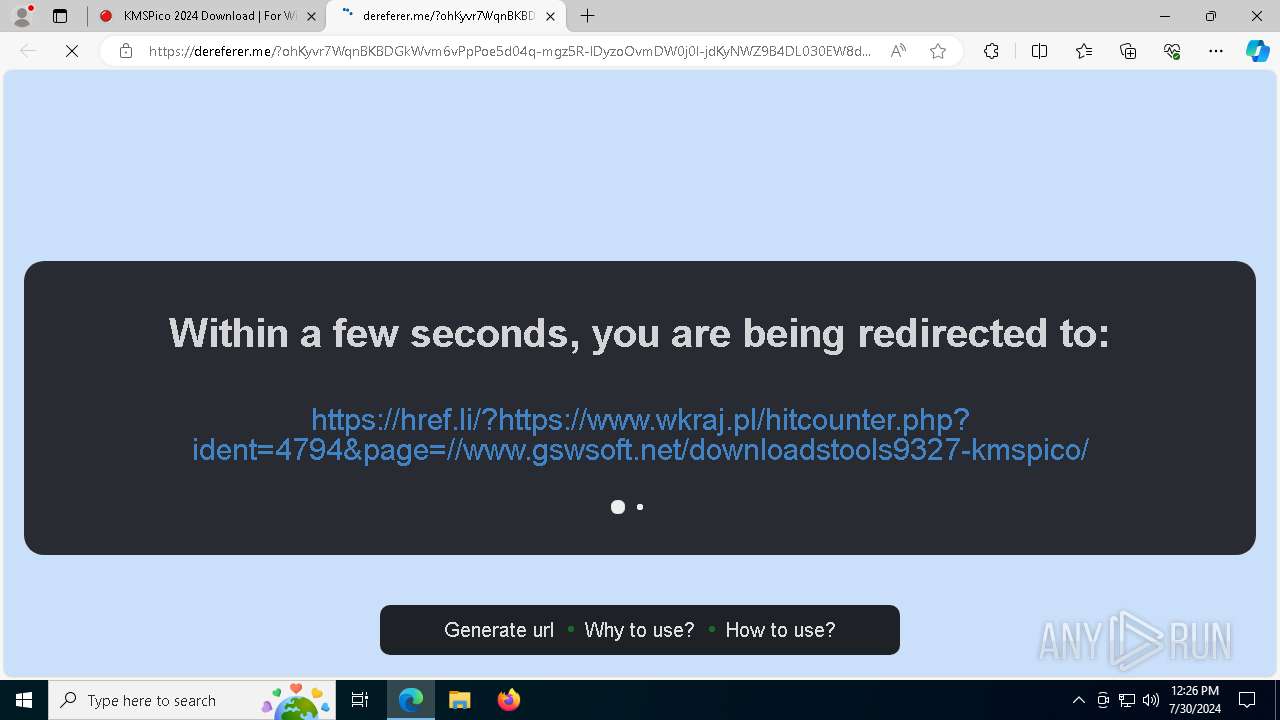Open the Favorites list icon
This screenshot has width=1280, height=720.
(x=1084, y=51)
